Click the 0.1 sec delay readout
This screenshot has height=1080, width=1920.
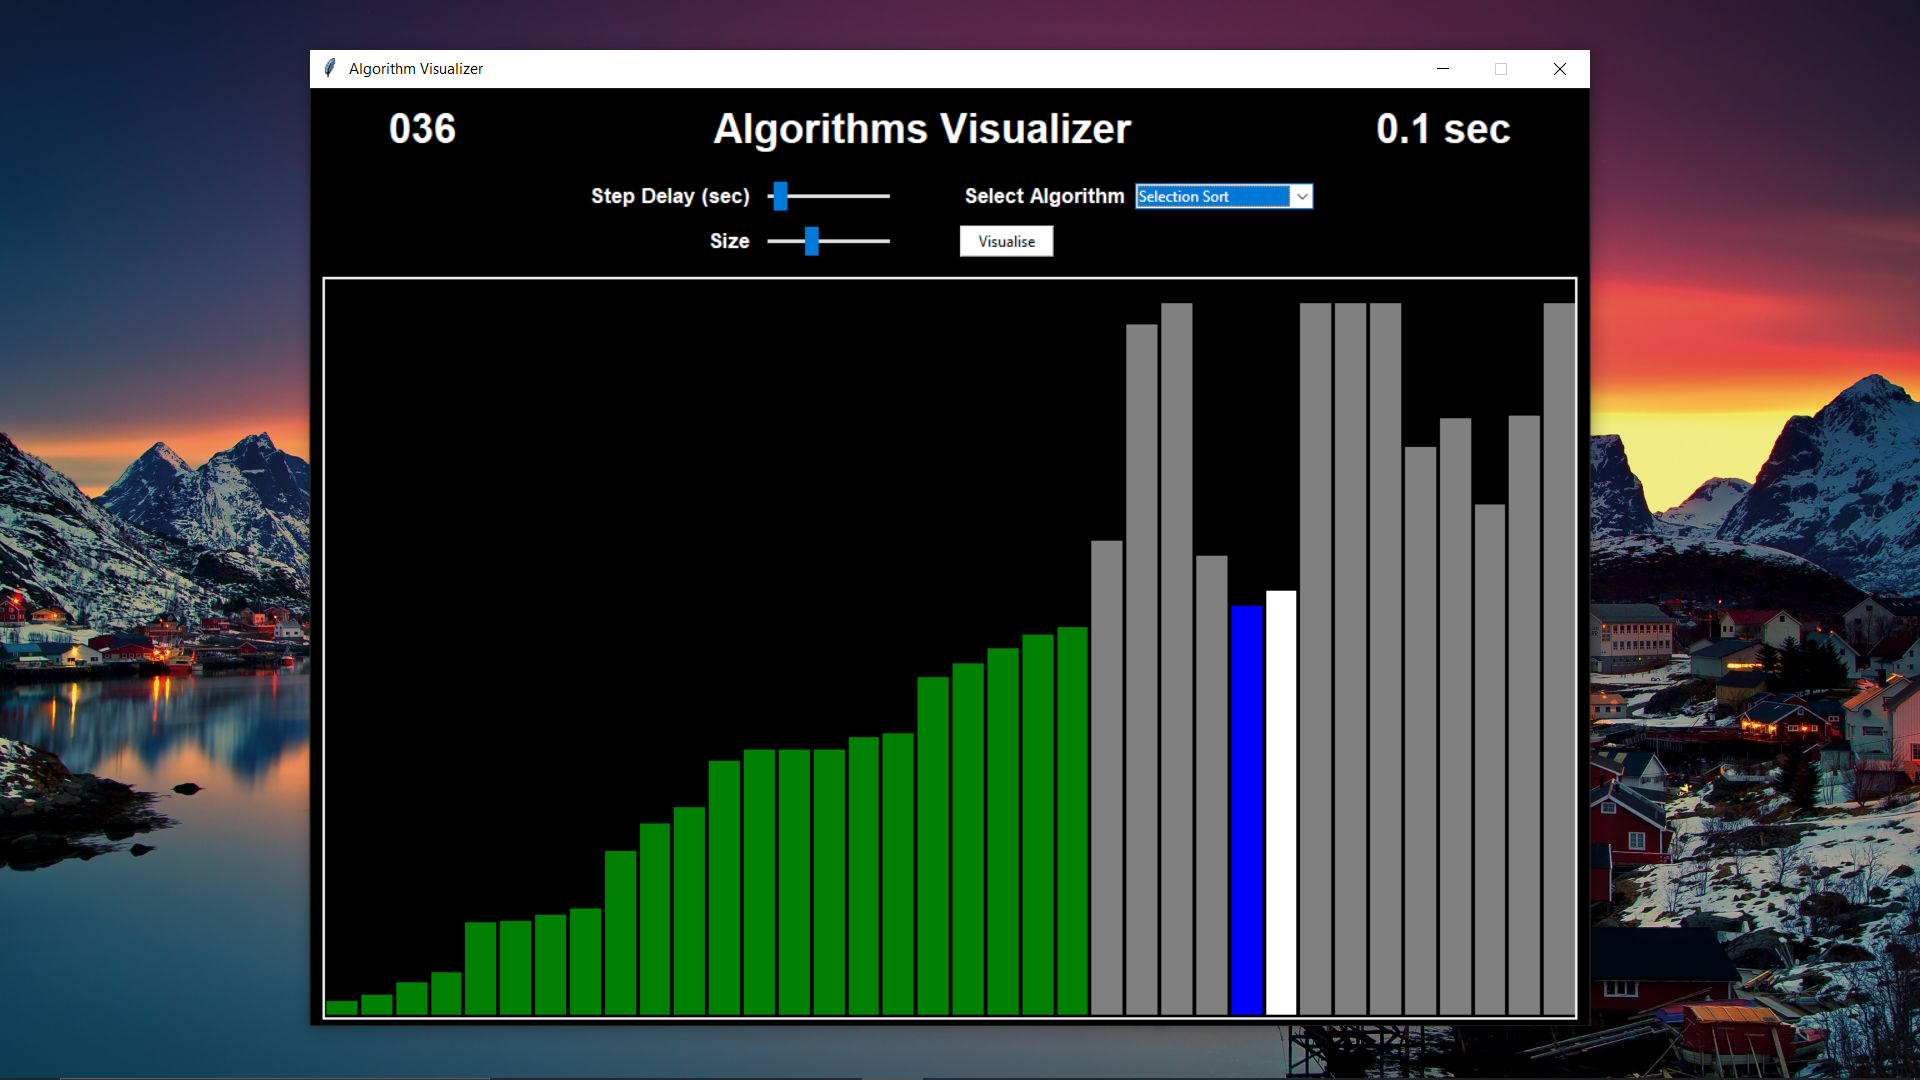click(x=1442, y=129)
